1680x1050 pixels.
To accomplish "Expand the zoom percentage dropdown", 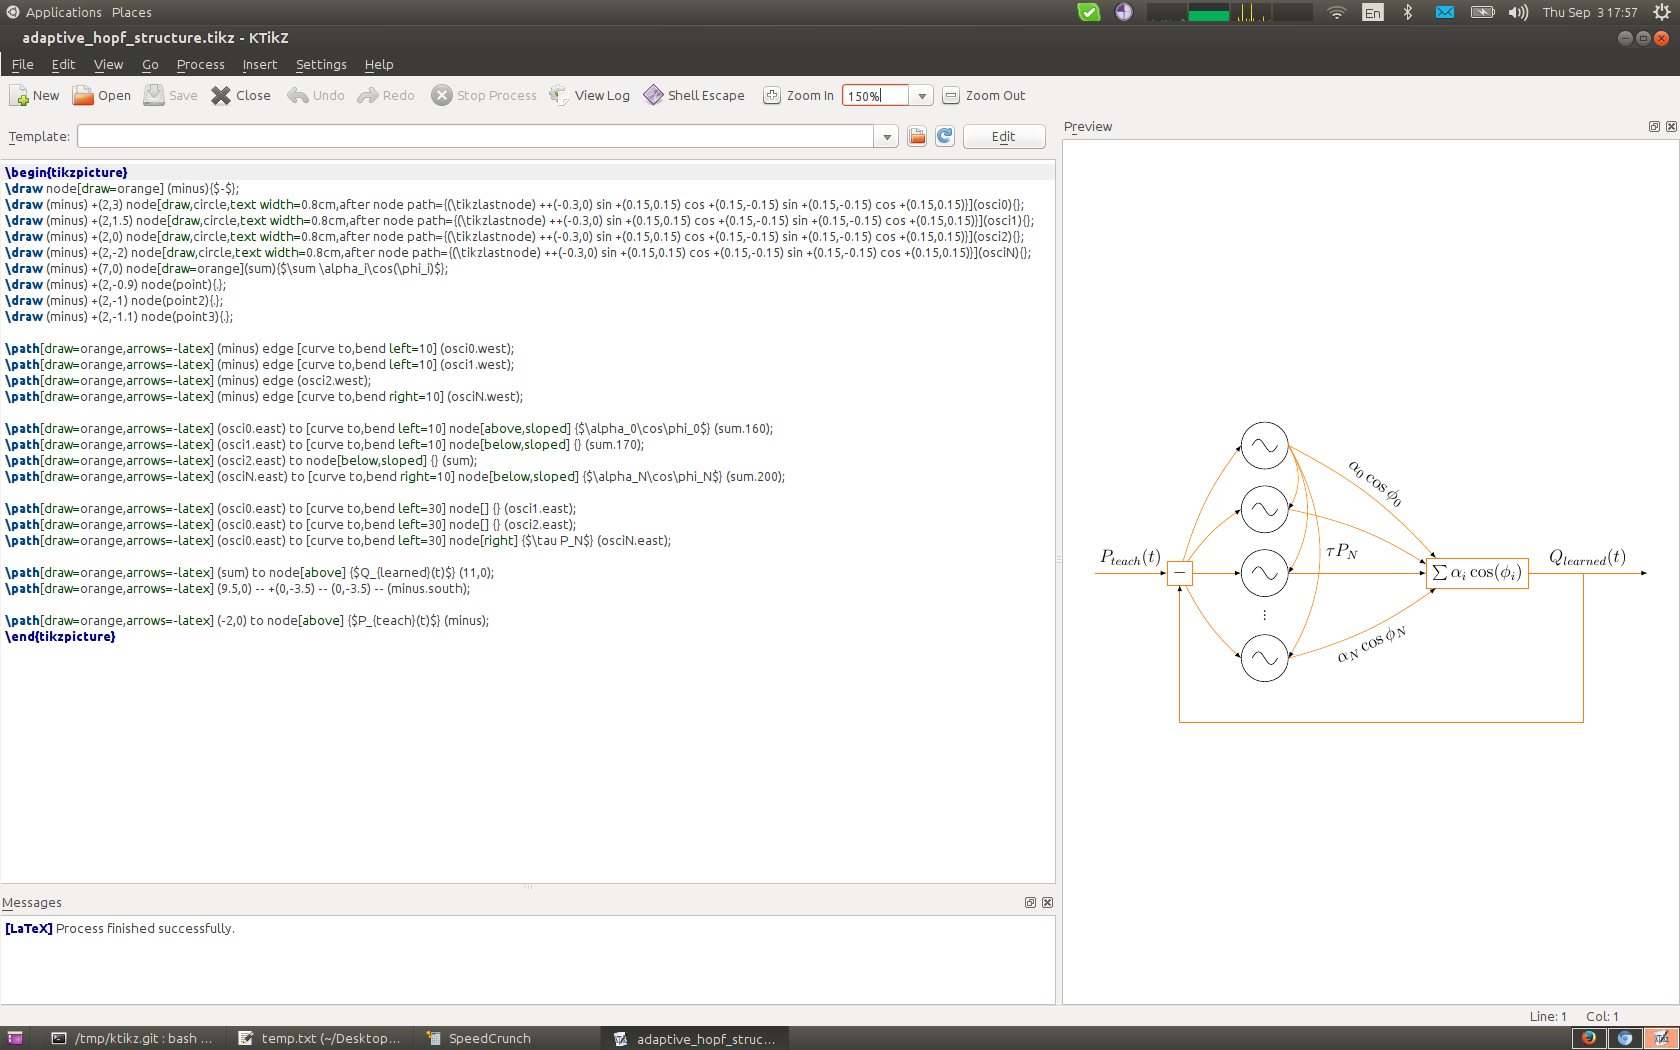I will [x=922, y=96].
